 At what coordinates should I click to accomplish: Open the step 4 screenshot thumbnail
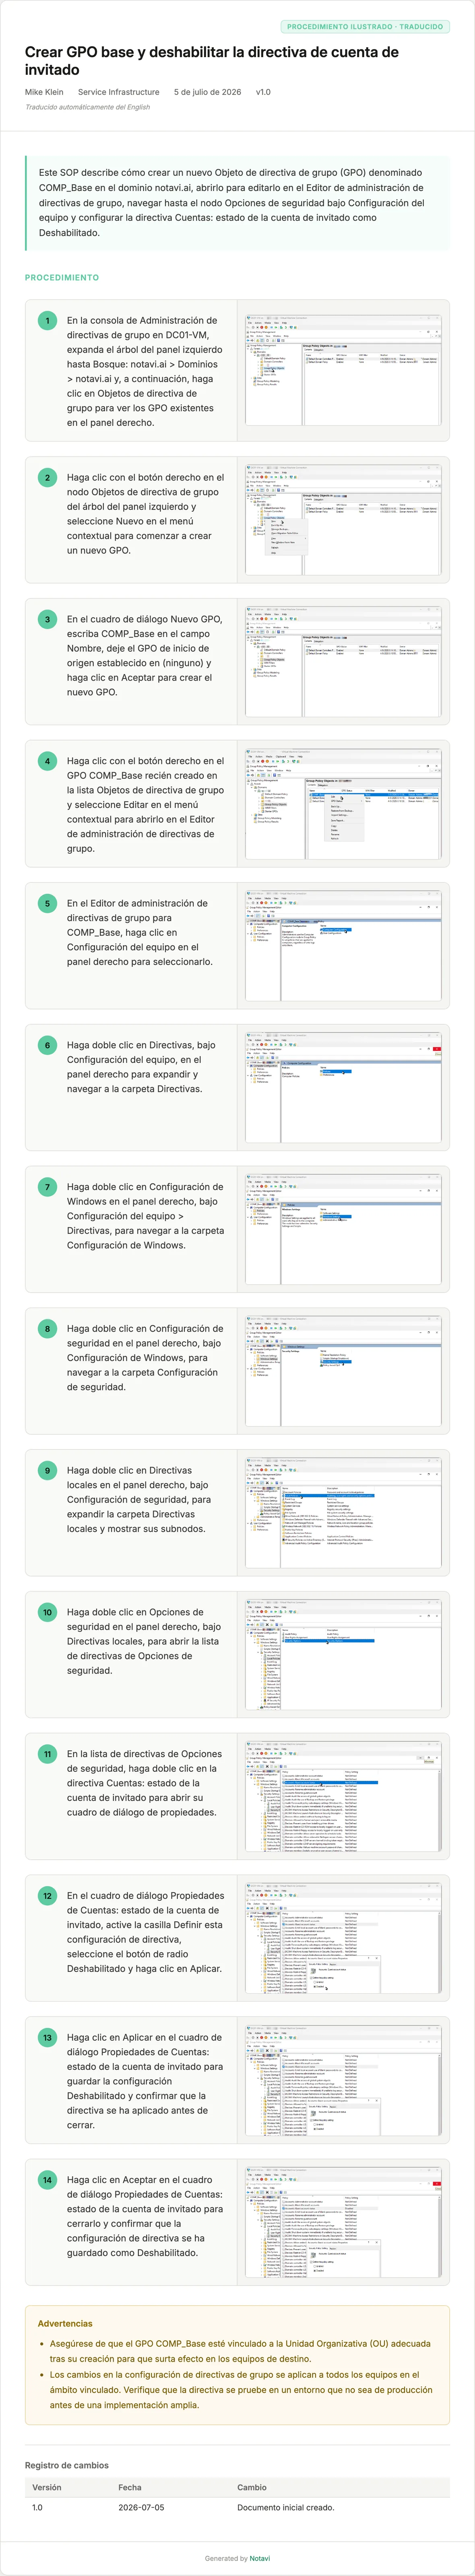343,803
